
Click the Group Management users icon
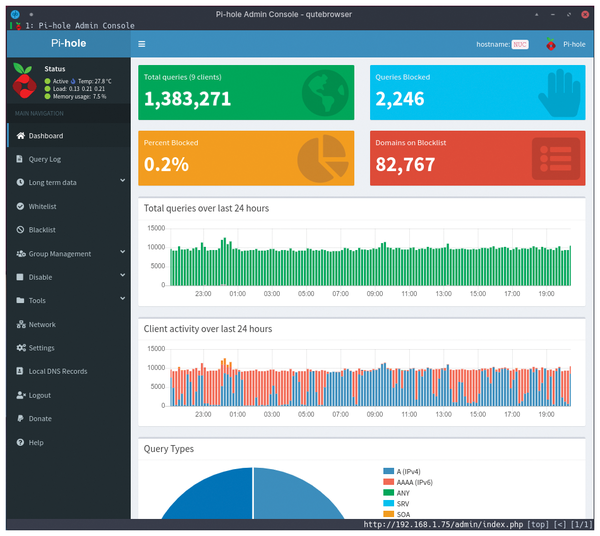point(21,253)
